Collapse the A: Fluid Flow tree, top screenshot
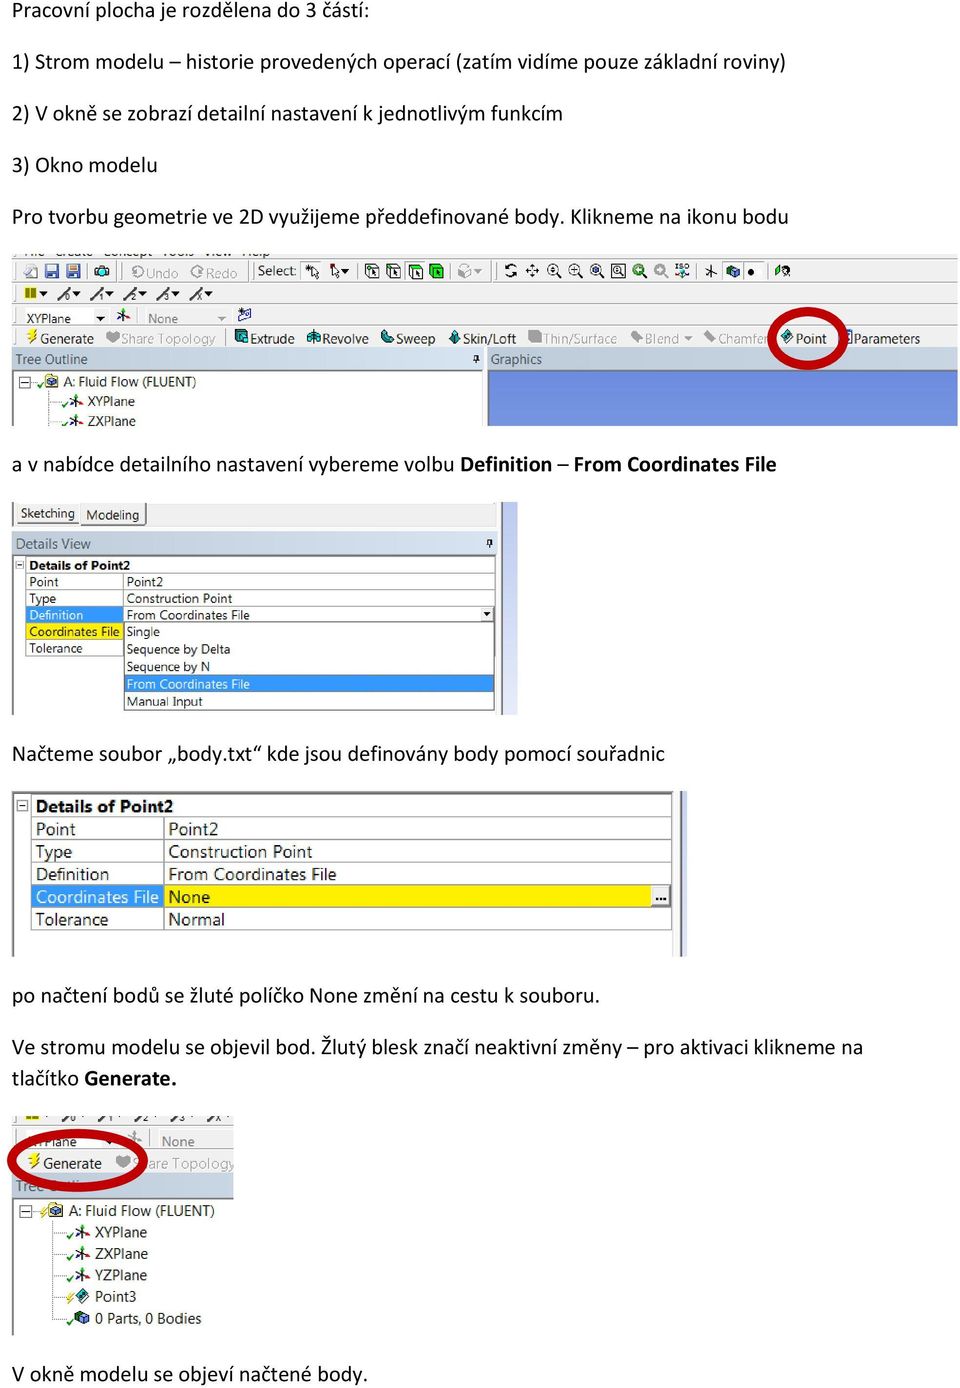 [24, 382]
